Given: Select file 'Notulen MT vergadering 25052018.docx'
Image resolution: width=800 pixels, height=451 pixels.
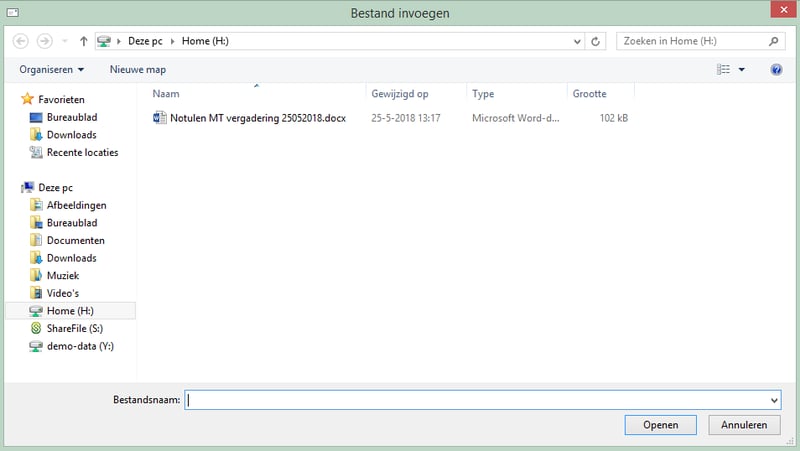Looking at the screenshot, I should [258, 118].
